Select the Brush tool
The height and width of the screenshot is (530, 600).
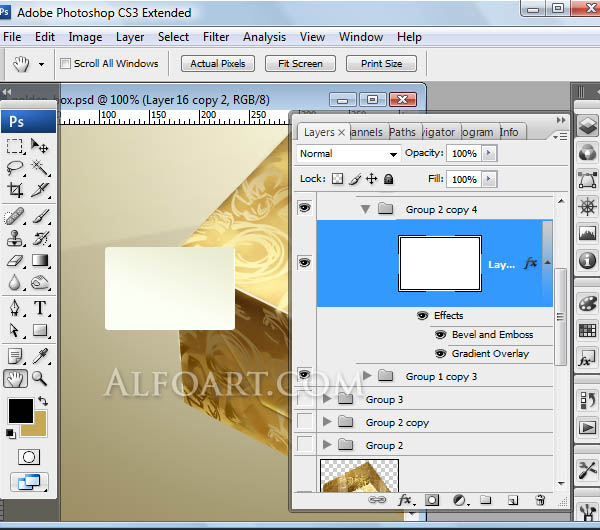click(39, 217)
